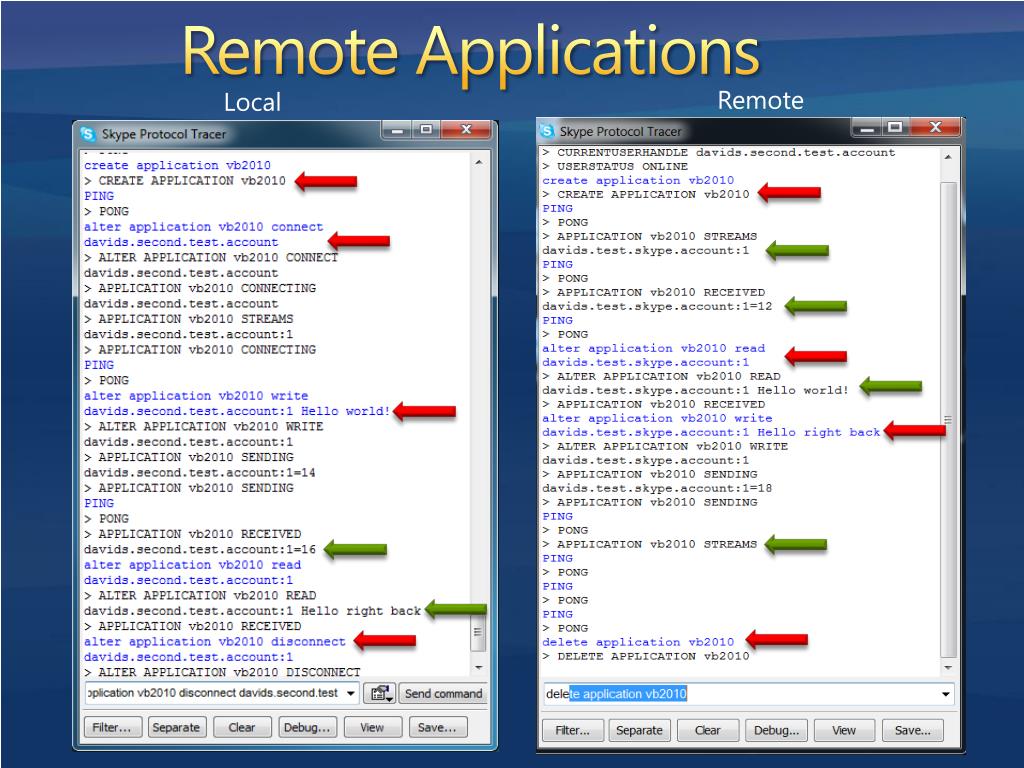
Task: Click "davids.test.skype.account:1=18" in Remote log
Action: tap(657, 488)
